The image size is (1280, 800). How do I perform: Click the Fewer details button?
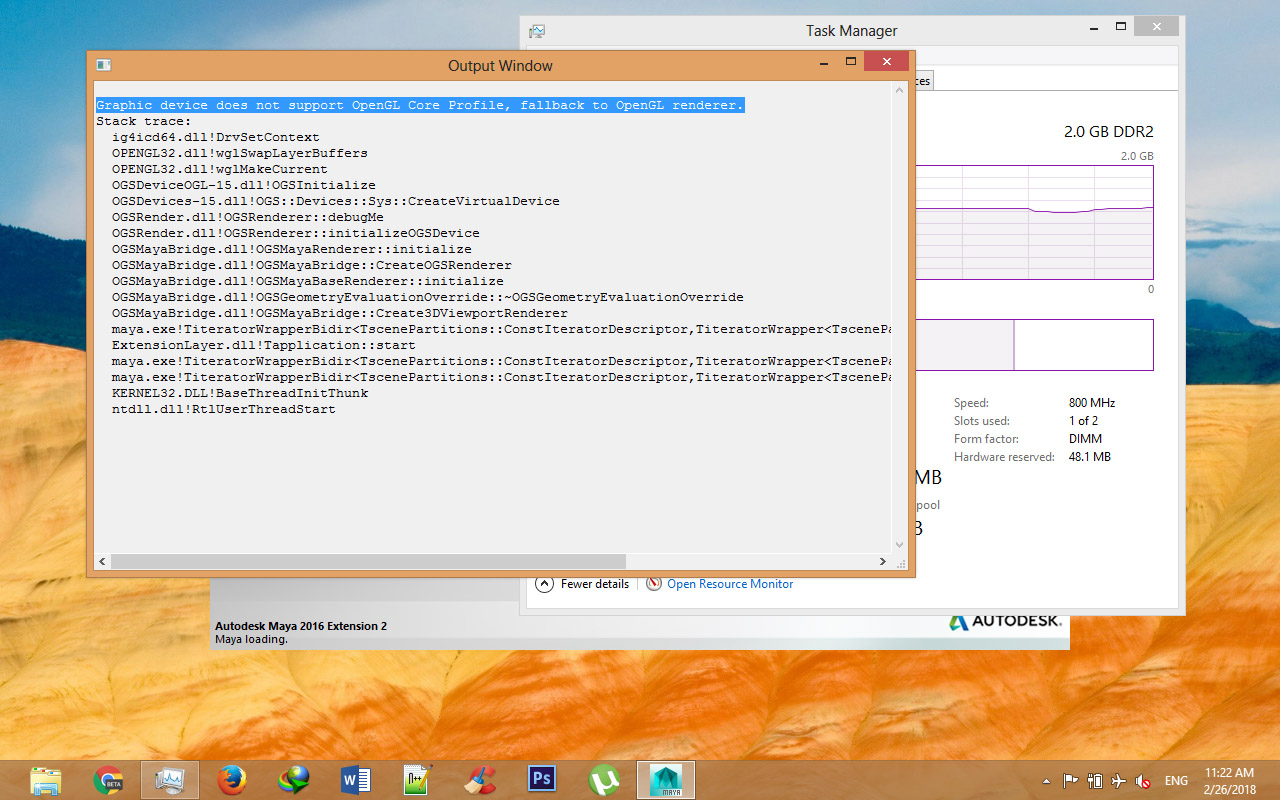(582, 584)
